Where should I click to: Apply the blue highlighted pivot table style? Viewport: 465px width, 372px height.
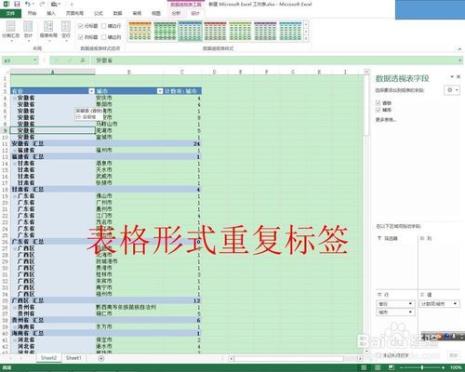tap(190, 31)
